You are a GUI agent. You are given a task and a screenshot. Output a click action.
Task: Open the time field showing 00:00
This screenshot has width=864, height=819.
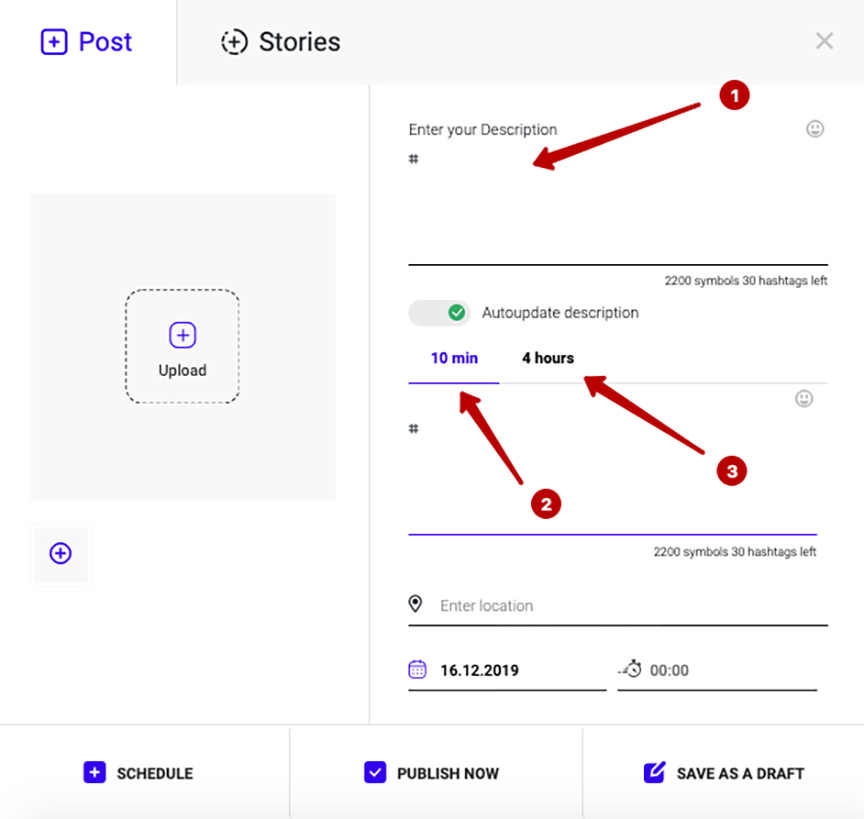717,670
